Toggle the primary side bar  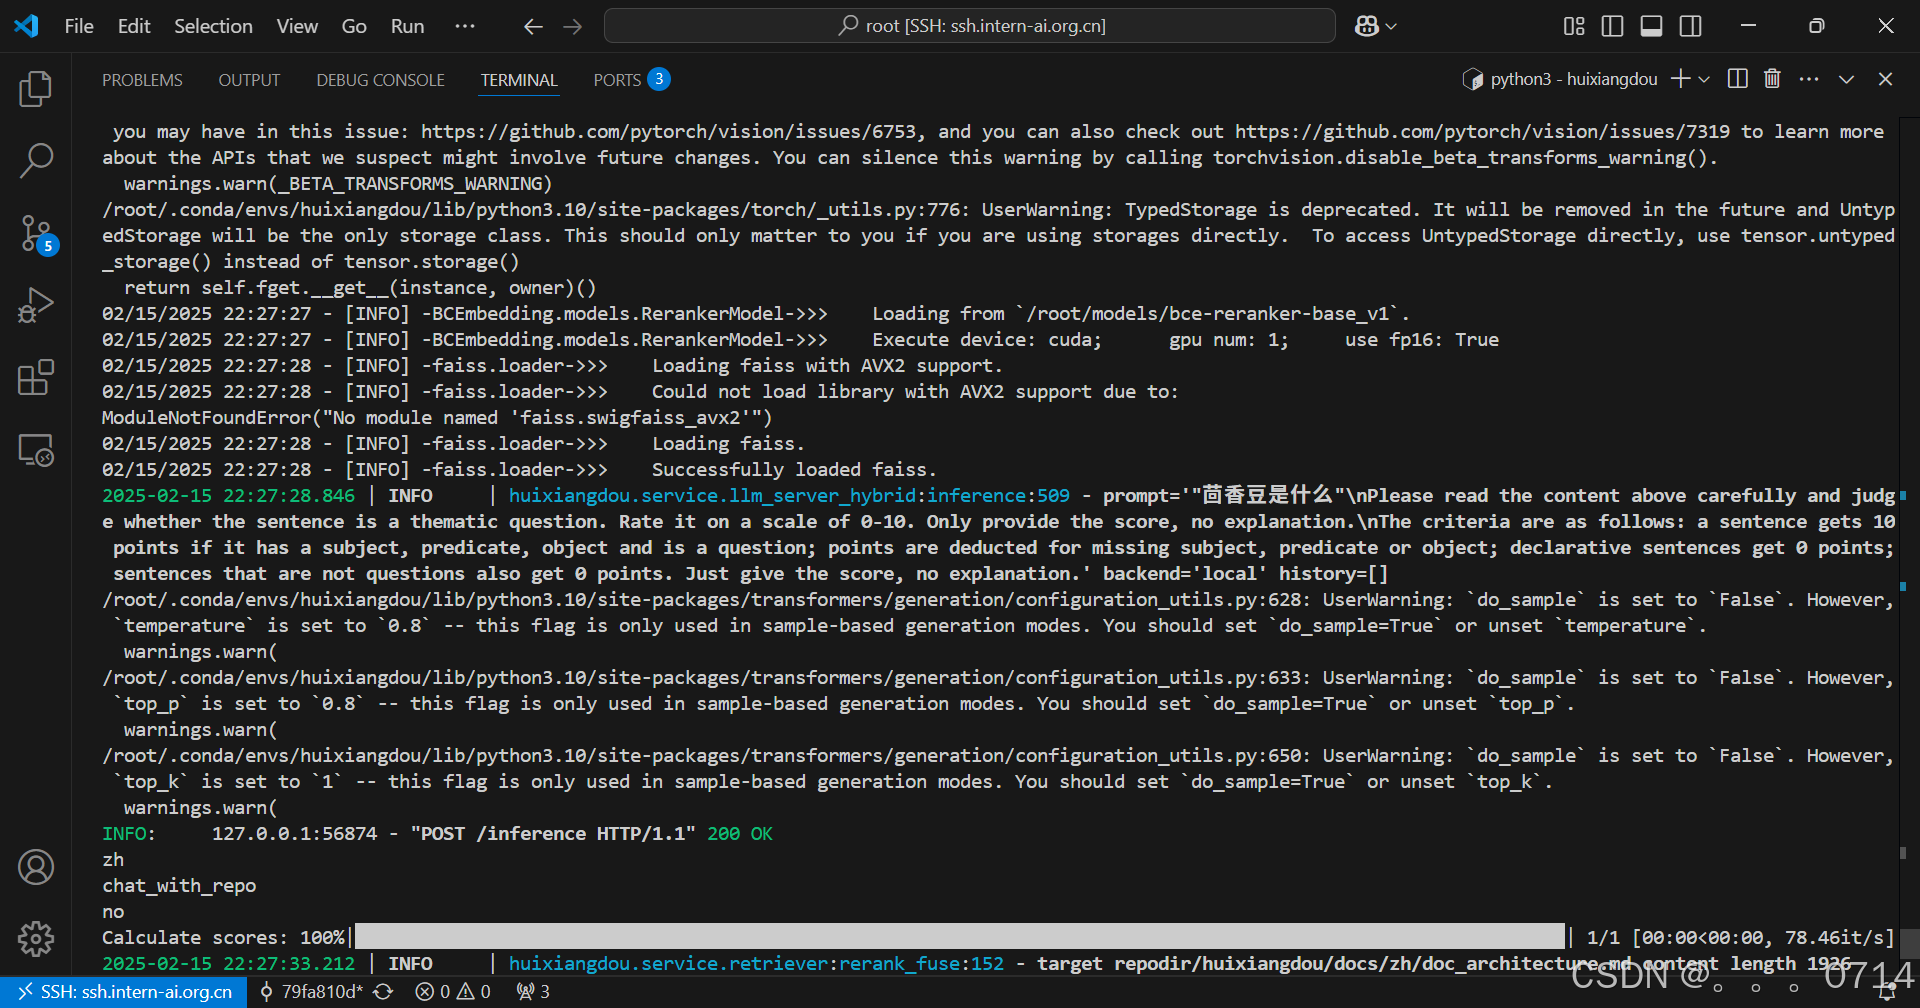click(1612, 26)
